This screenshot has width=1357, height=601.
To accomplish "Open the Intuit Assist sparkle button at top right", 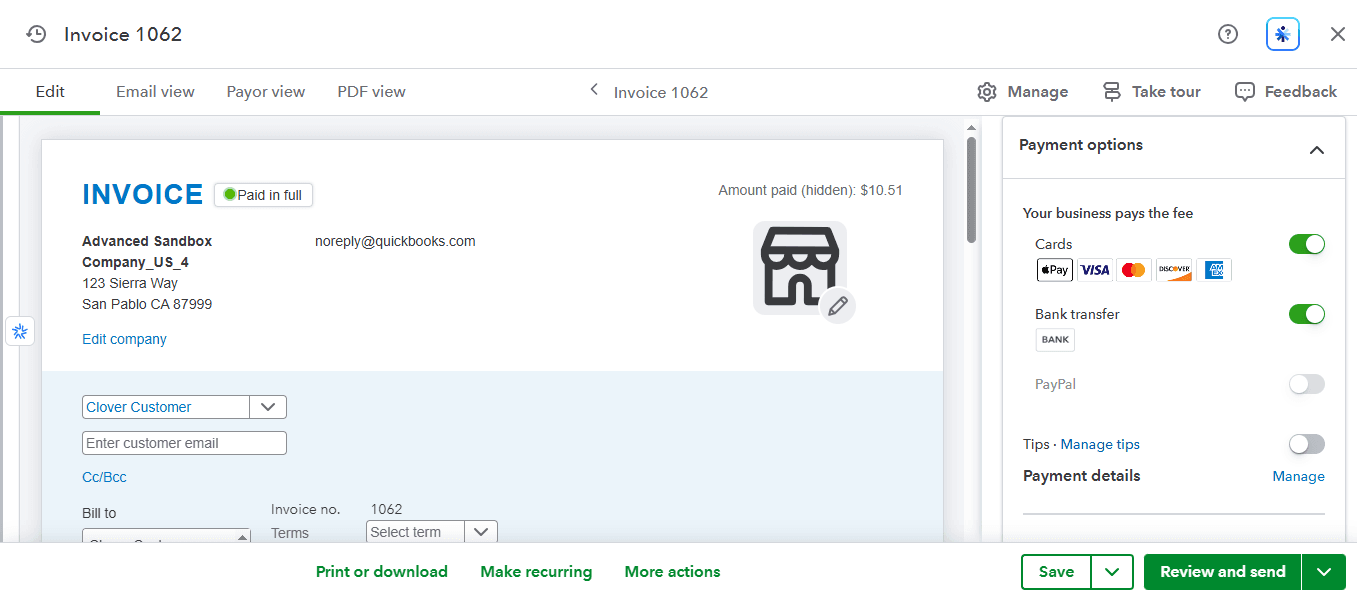I will (x=1283, y=34).
